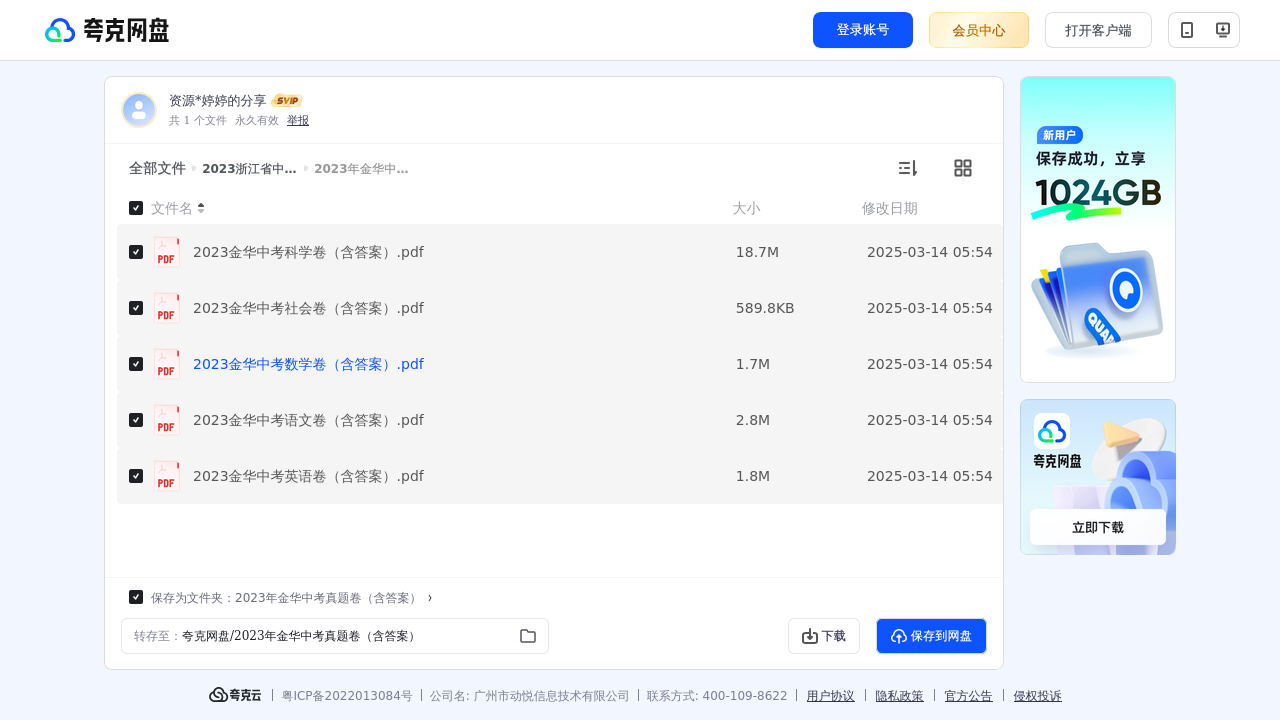Viewport: 1280px width, 720px height.
Task: Click PDF icon of 数学卷 file
Action: click(167, 364)
